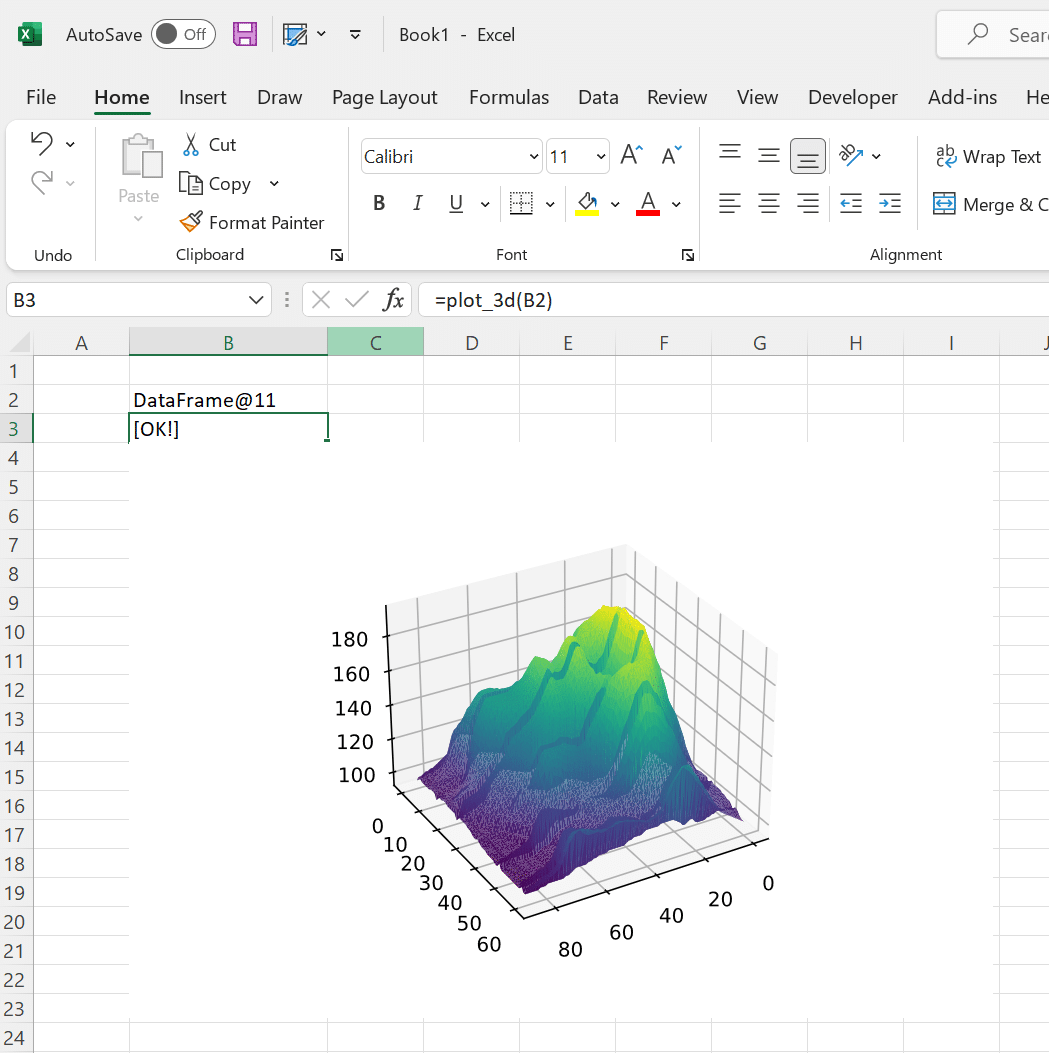The width and height of the screenshot is (1049, 1053).
Task: Click the Redo icon
Action: (42, 182)
